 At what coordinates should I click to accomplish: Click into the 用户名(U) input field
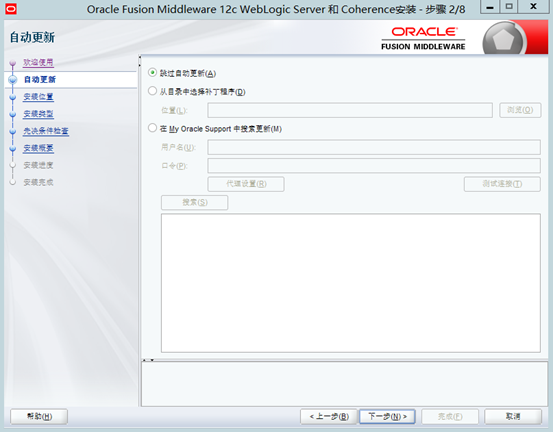(374, 147)
